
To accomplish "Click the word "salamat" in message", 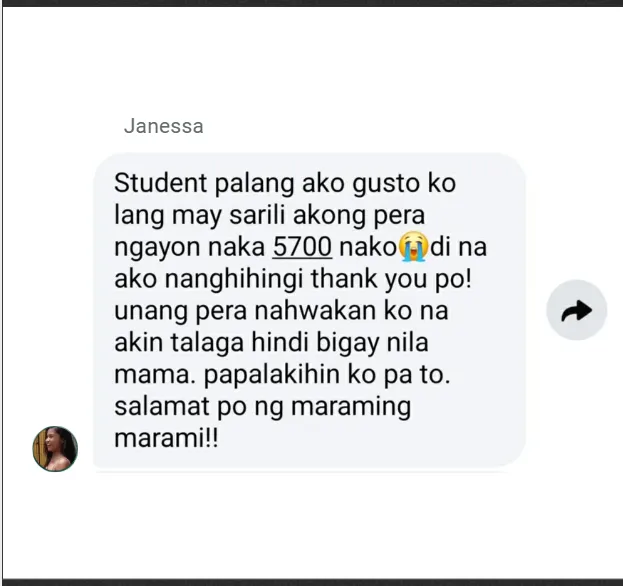I will (162, 406).
